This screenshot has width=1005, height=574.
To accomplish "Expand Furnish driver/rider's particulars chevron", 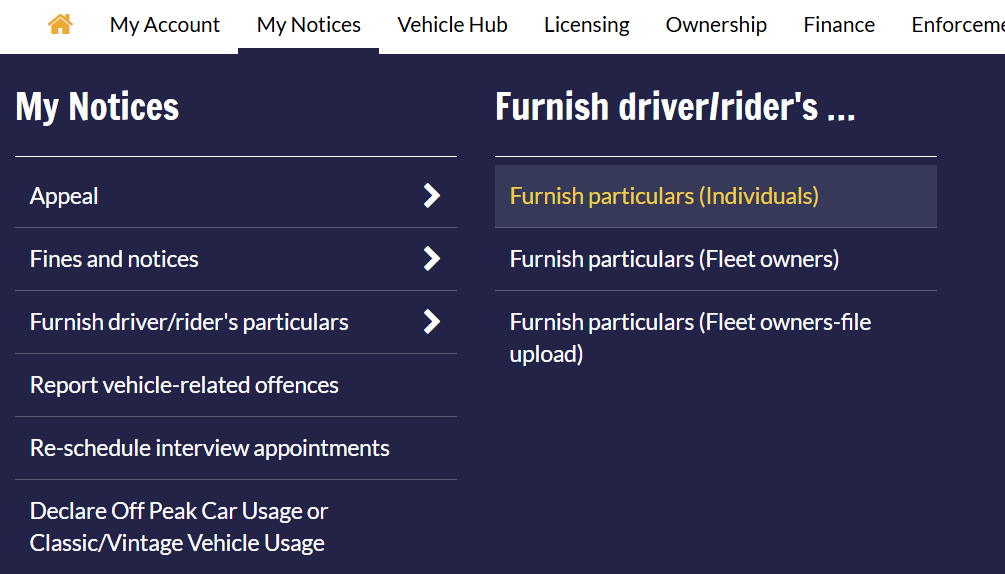I will [x=432, y=322].
